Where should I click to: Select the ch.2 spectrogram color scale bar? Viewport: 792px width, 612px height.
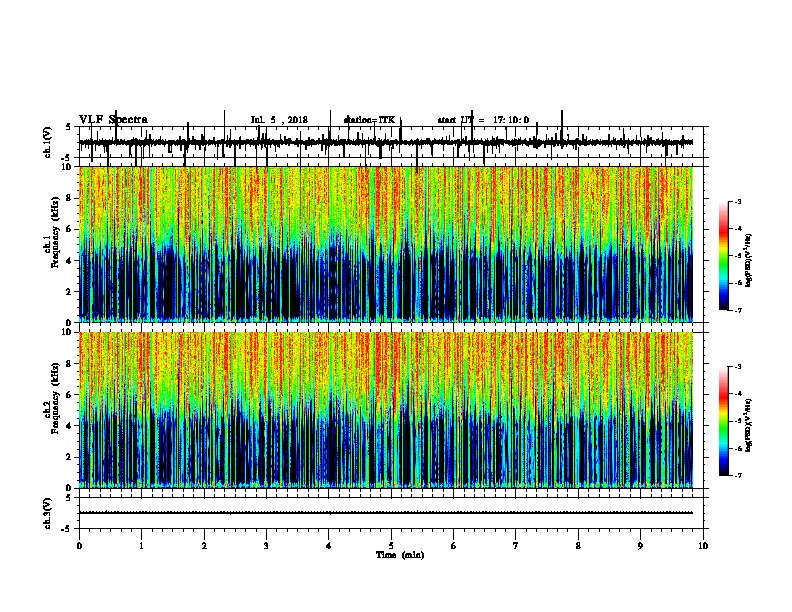pos(723,421)
